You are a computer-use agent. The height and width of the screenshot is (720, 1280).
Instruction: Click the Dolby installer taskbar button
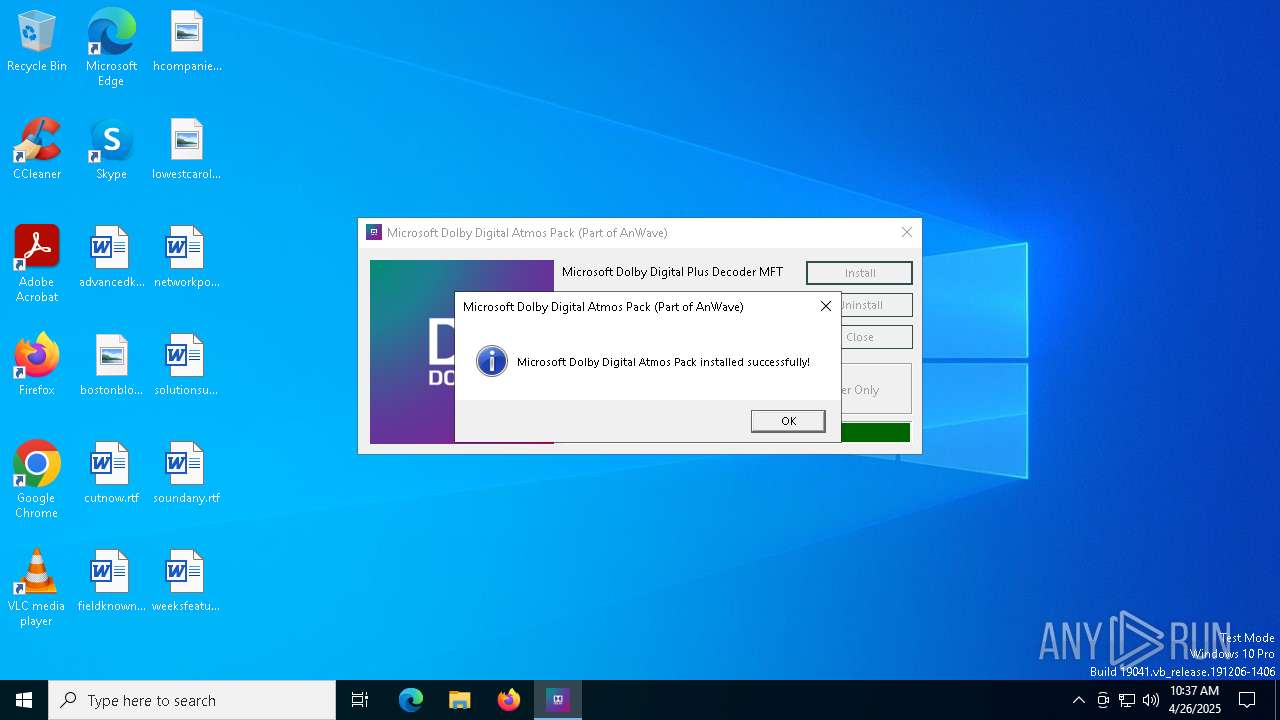pyautogui.click(x=558, y=700)
